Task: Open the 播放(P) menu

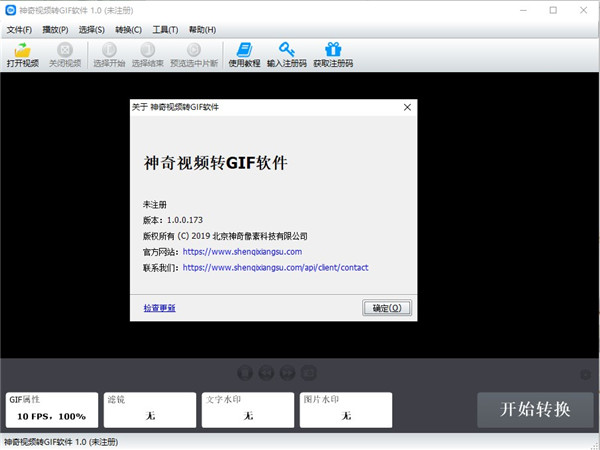Action: [x=55, y=29]
